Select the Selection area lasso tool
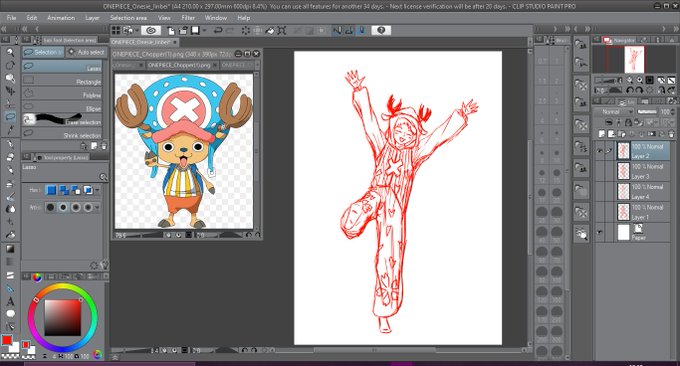The height and width of the screenshot is (366, 680). [x=10, y=117]
